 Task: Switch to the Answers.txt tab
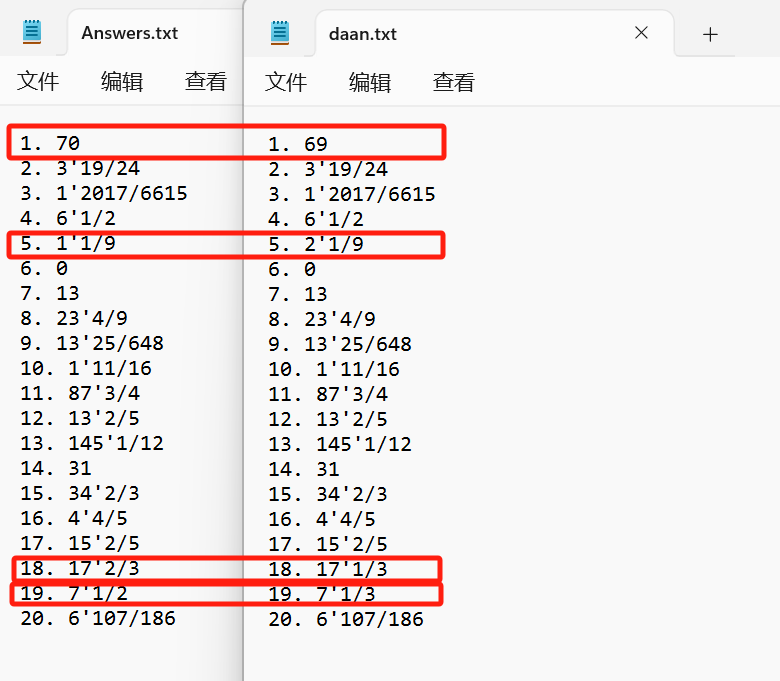click(129, 33)
